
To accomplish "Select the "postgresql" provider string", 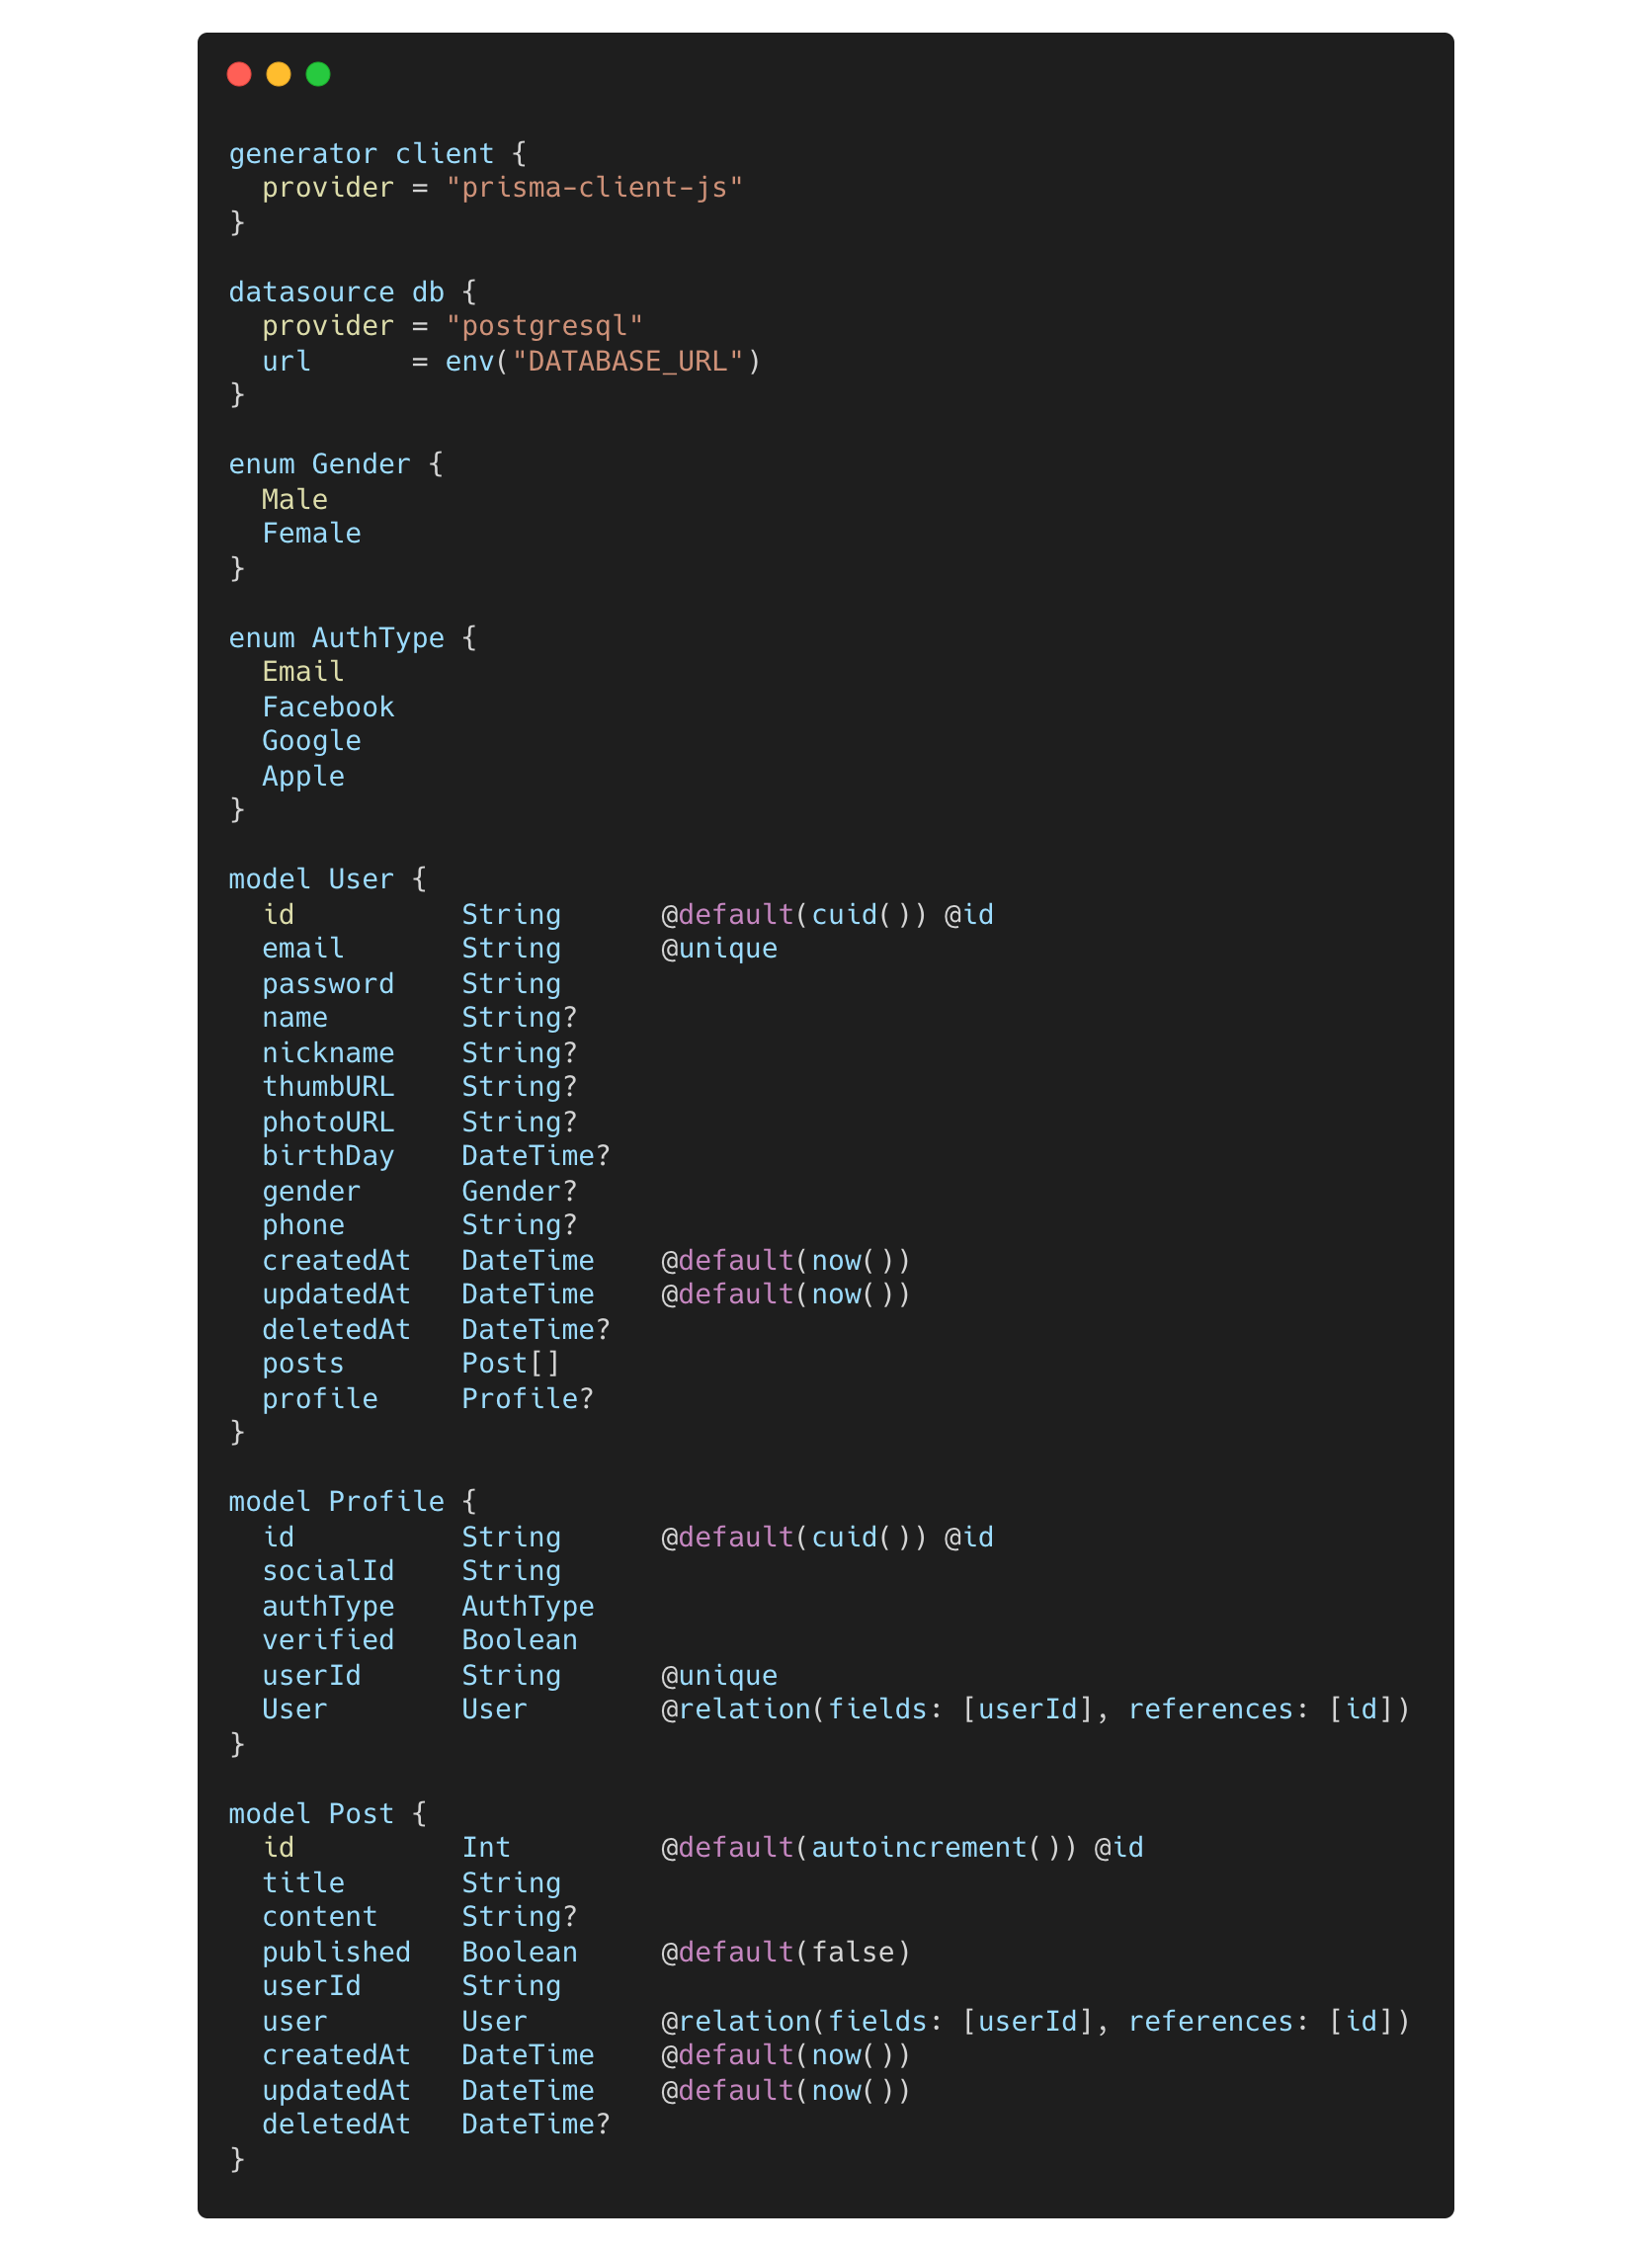I will (545, 324).
